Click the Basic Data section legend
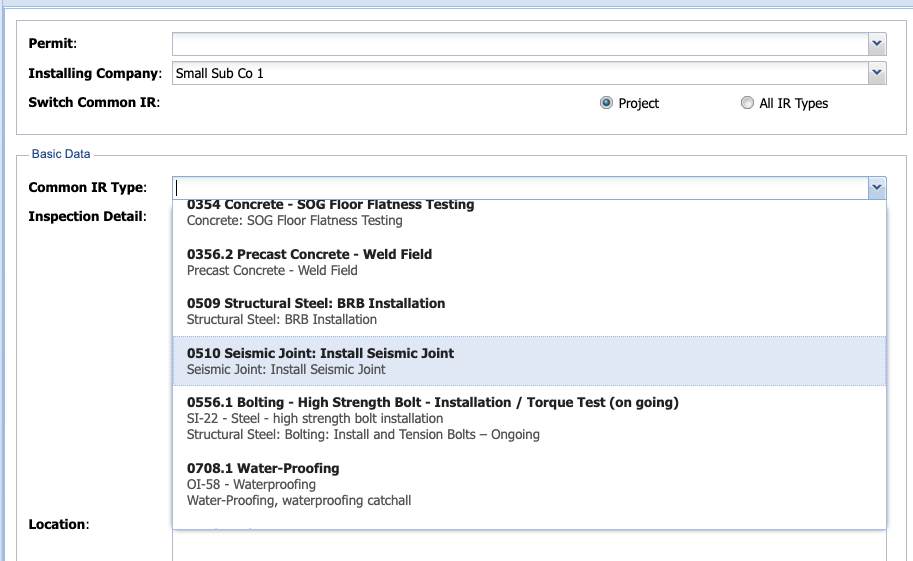The height and width of the screenshot is (561, 913). click(x=61, y=154)
